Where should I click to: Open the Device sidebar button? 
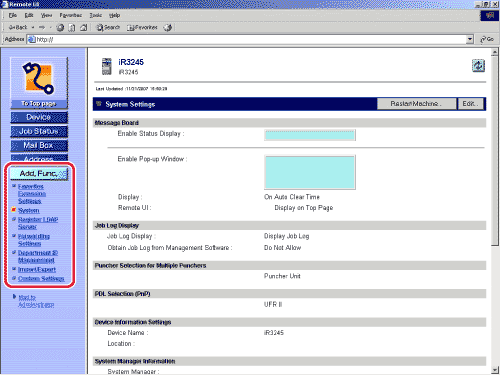tap(39, 117)
